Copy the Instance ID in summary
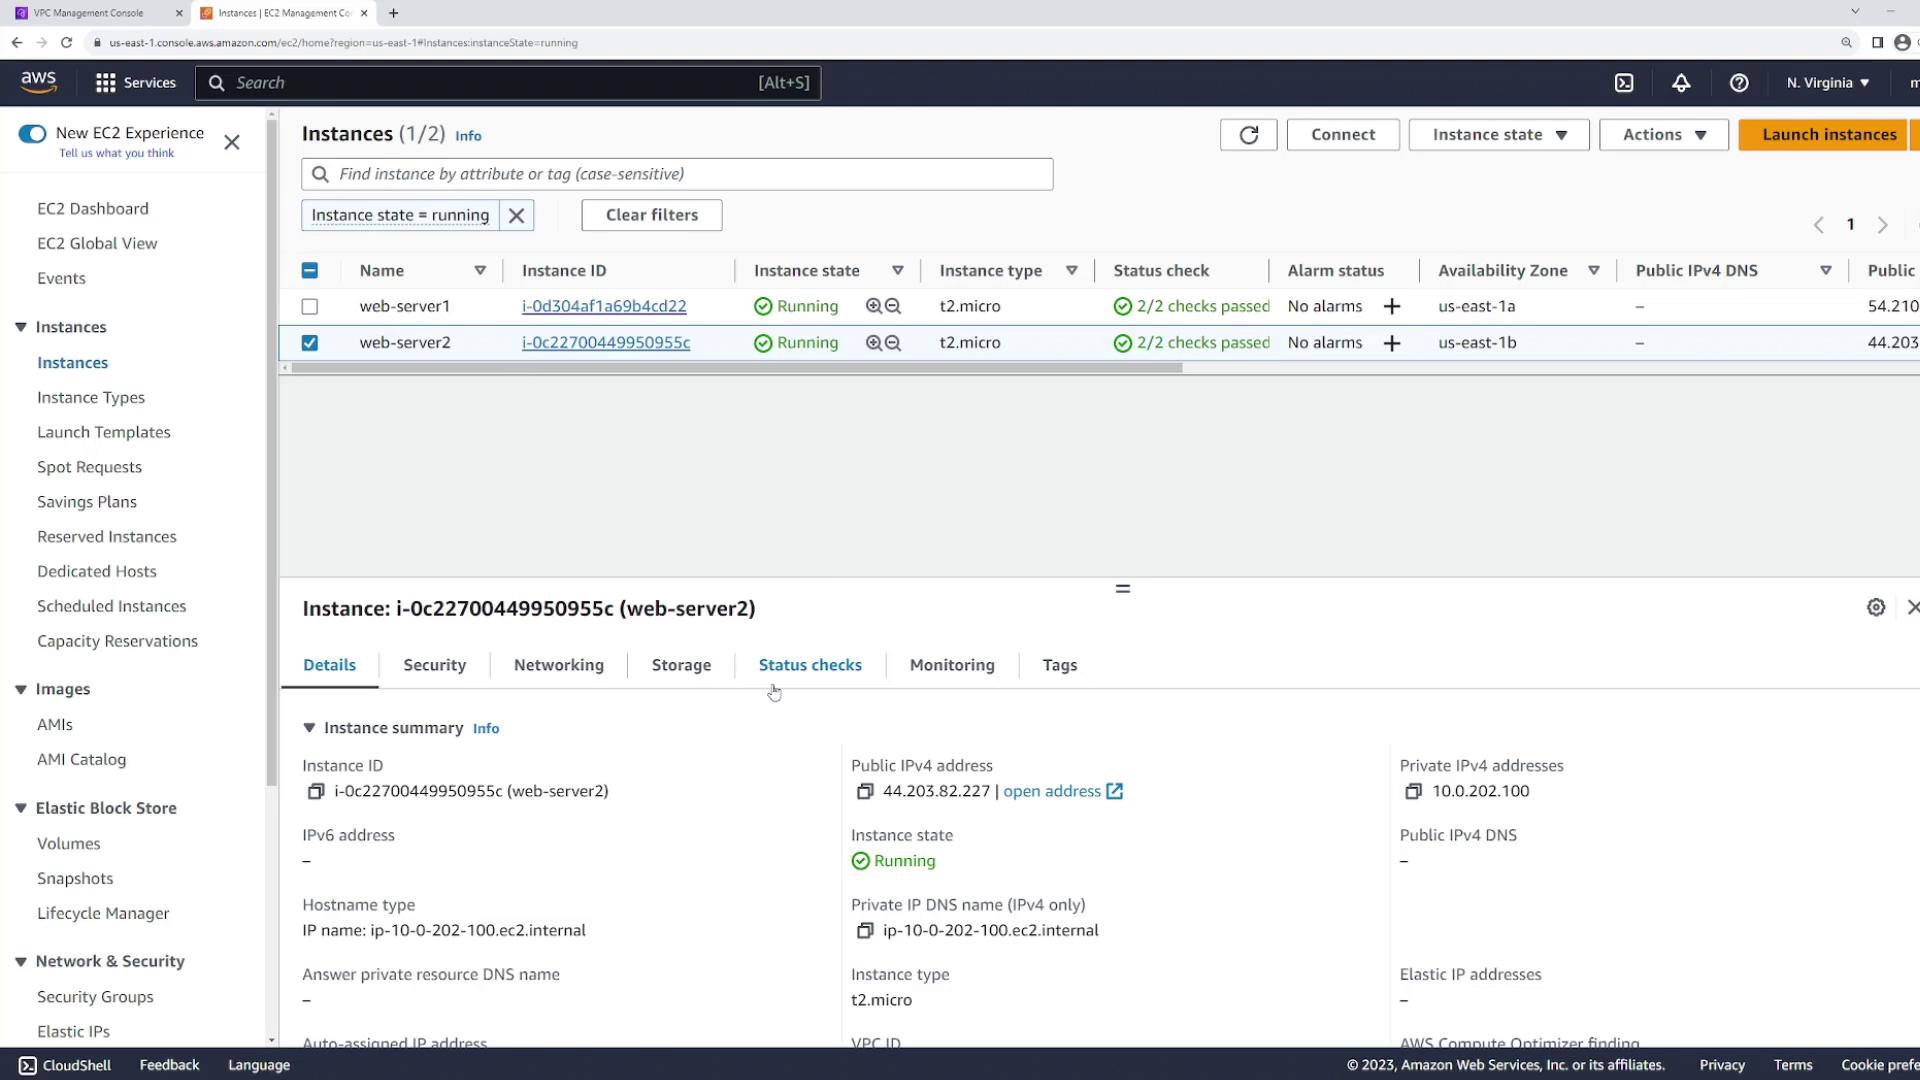This screenshot has height=1080, width=1920. coord(315,791)
